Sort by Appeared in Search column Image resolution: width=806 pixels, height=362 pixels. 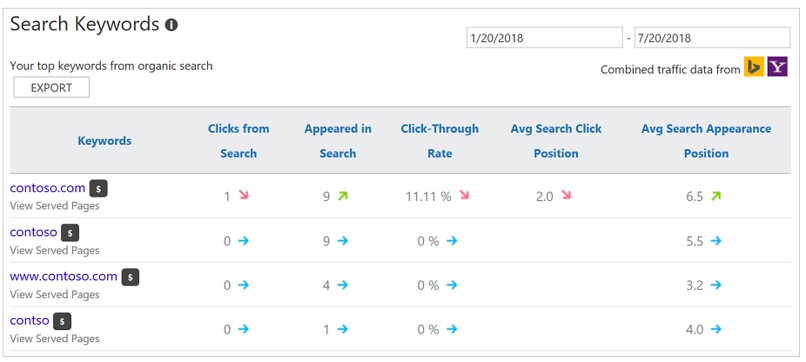(x=338, y=141)
